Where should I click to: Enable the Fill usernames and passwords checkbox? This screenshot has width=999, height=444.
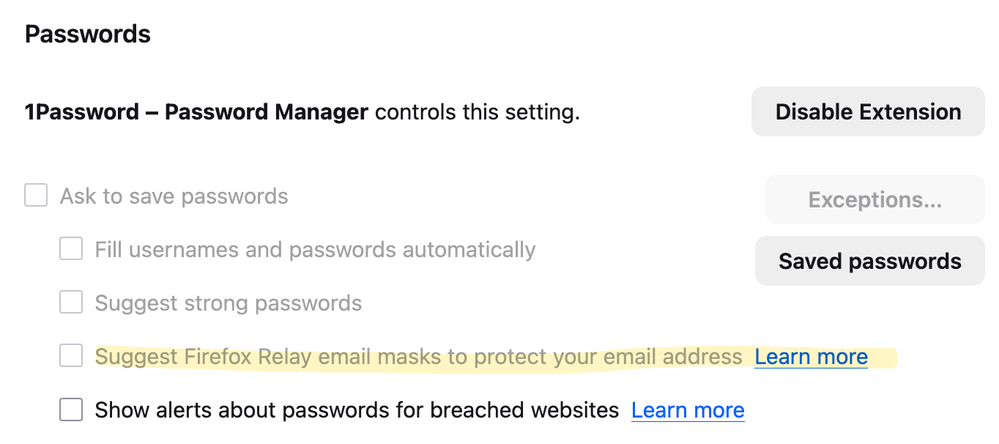(71, 249)
